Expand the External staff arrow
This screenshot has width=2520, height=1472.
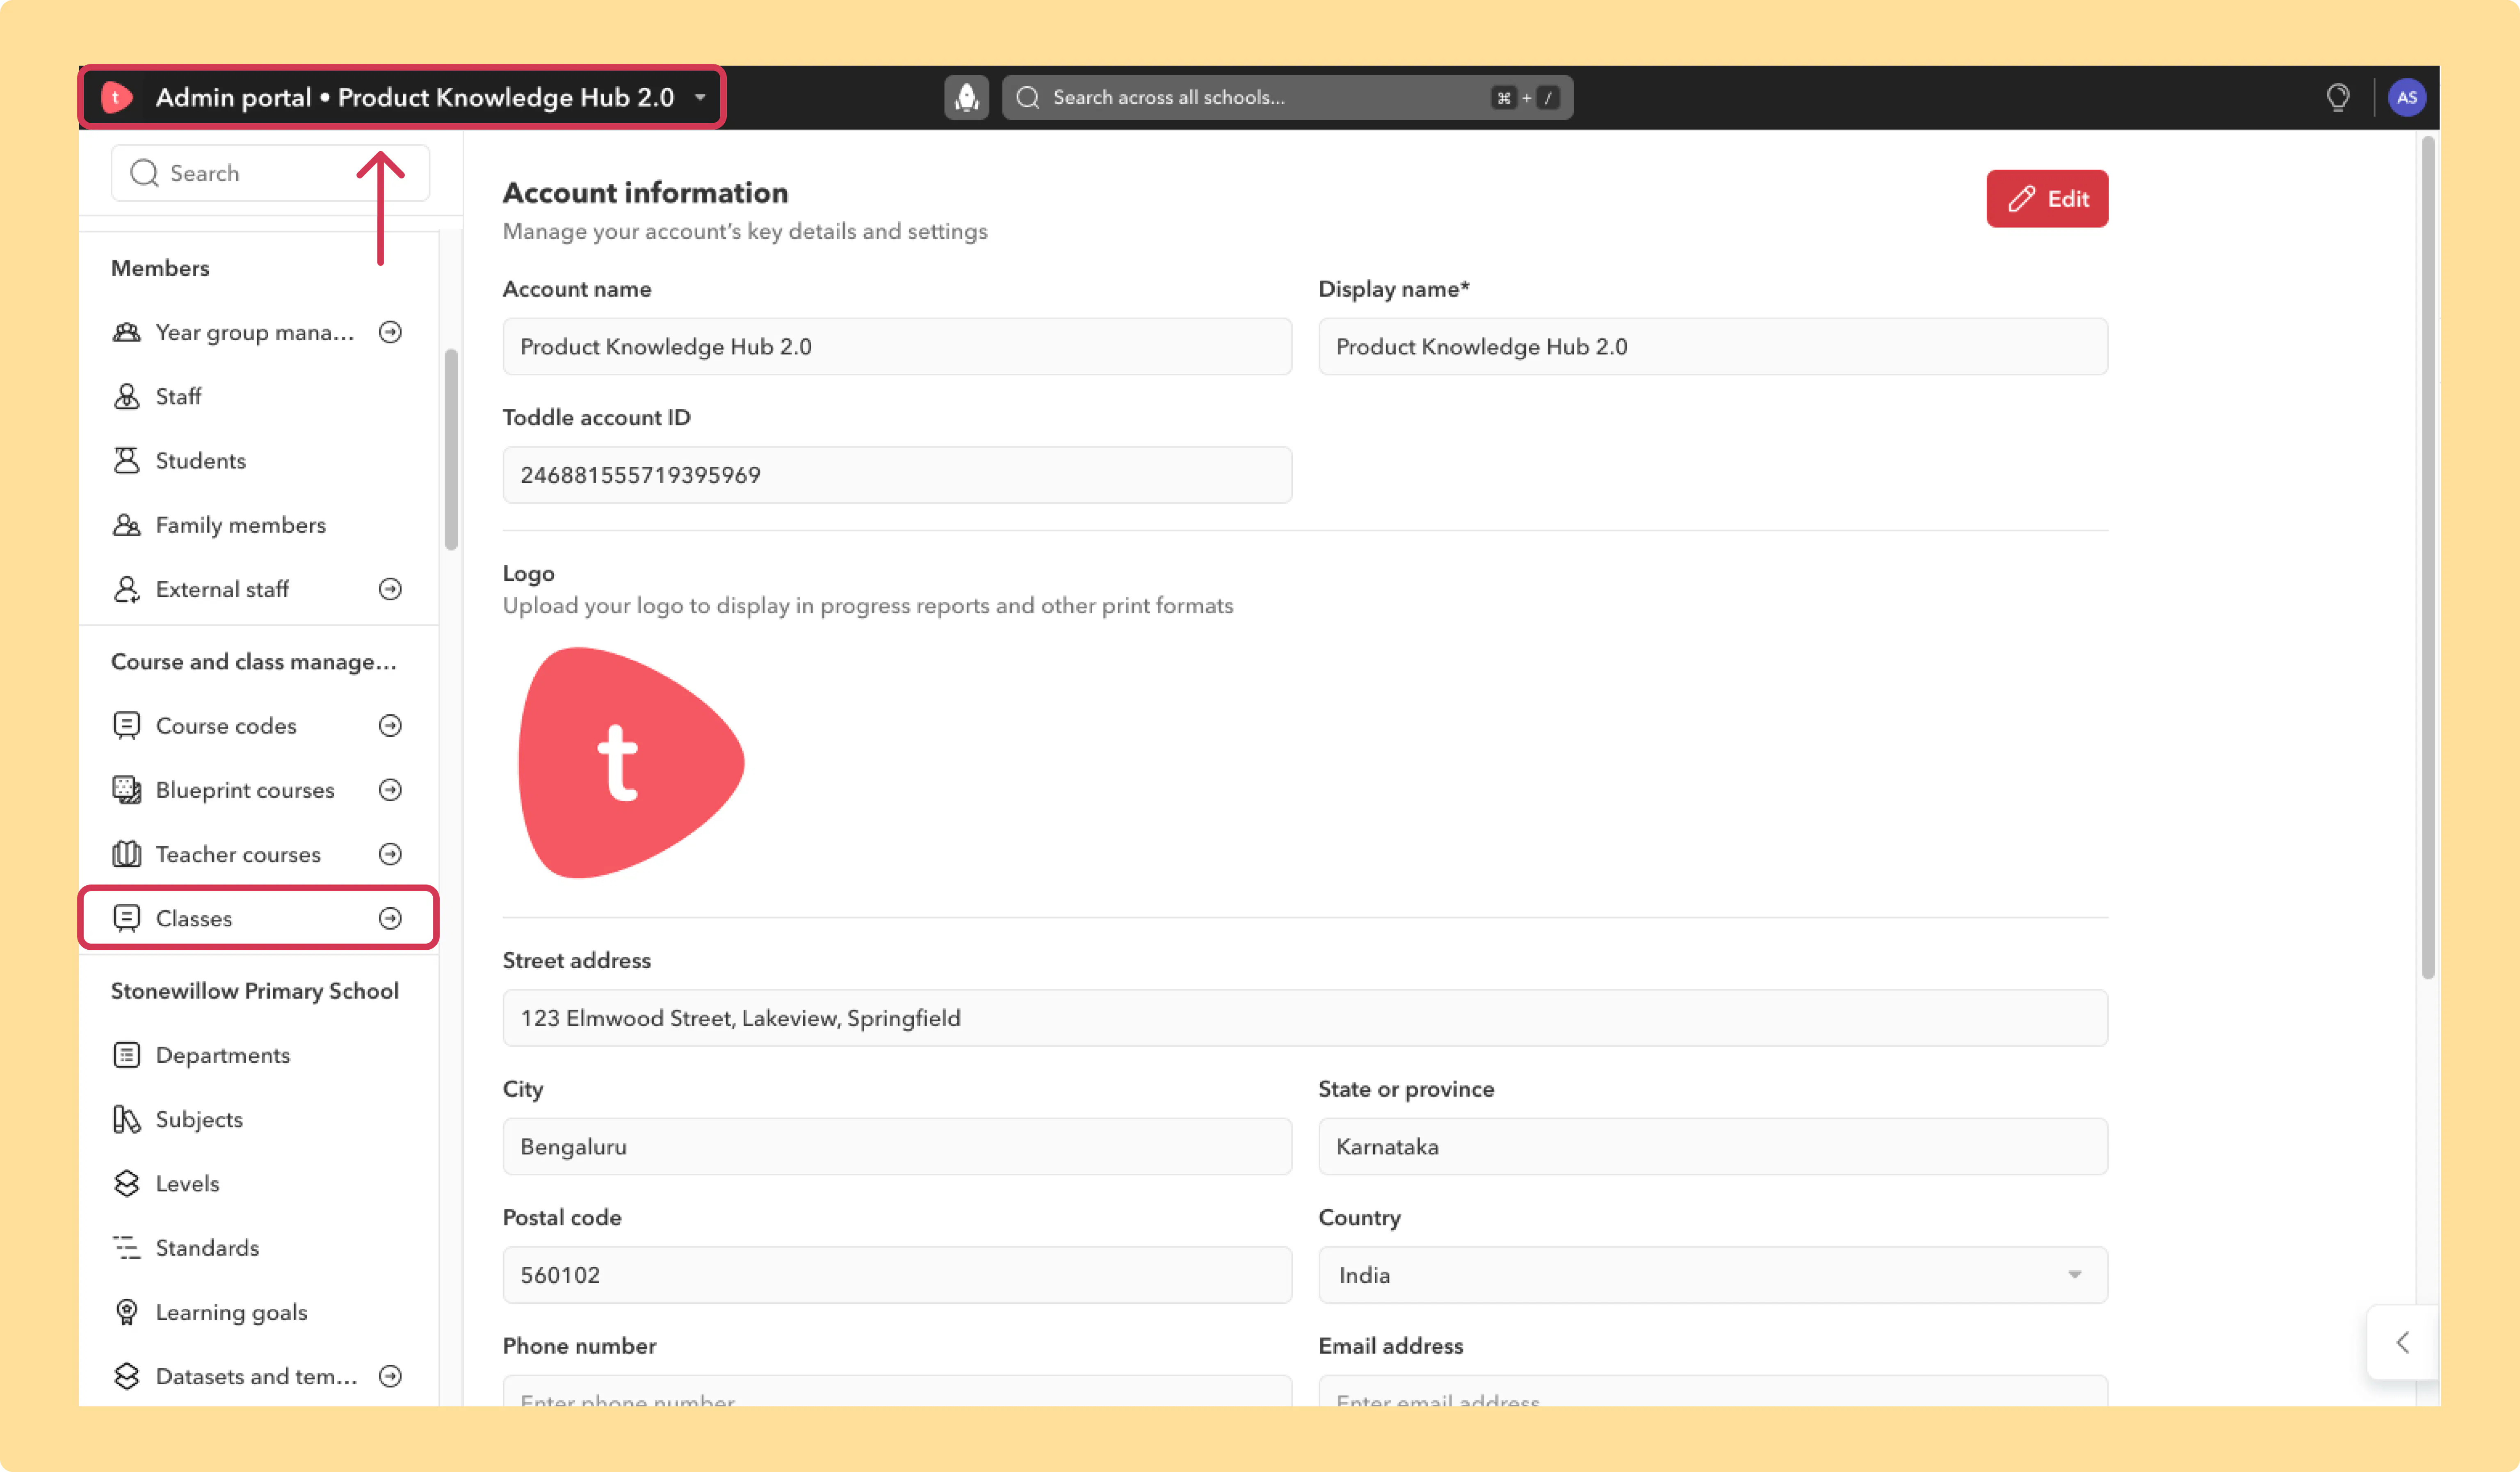(390, 589)
